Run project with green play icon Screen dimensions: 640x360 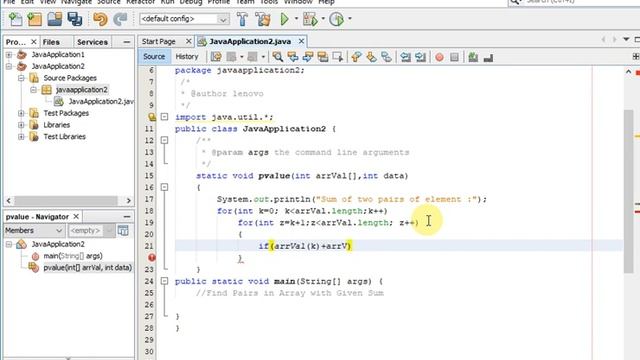click(x=285, y=19)
